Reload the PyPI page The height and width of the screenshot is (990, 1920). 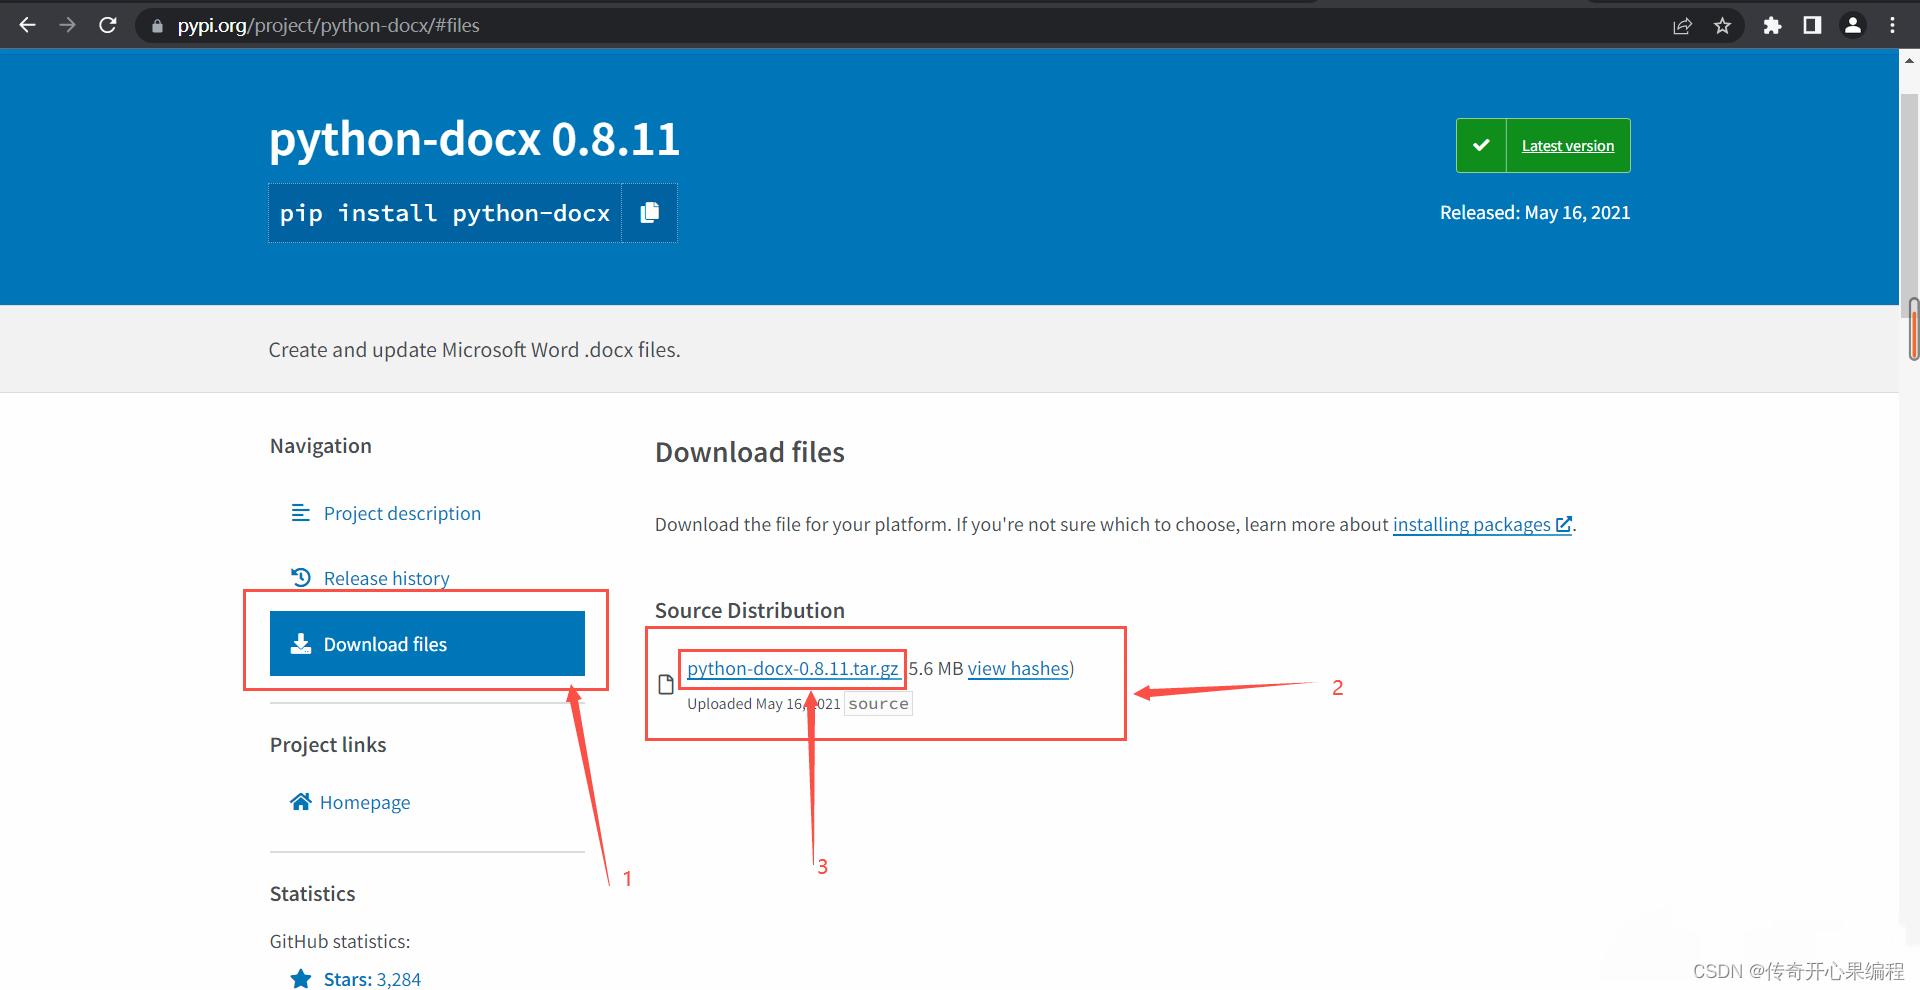108,25
